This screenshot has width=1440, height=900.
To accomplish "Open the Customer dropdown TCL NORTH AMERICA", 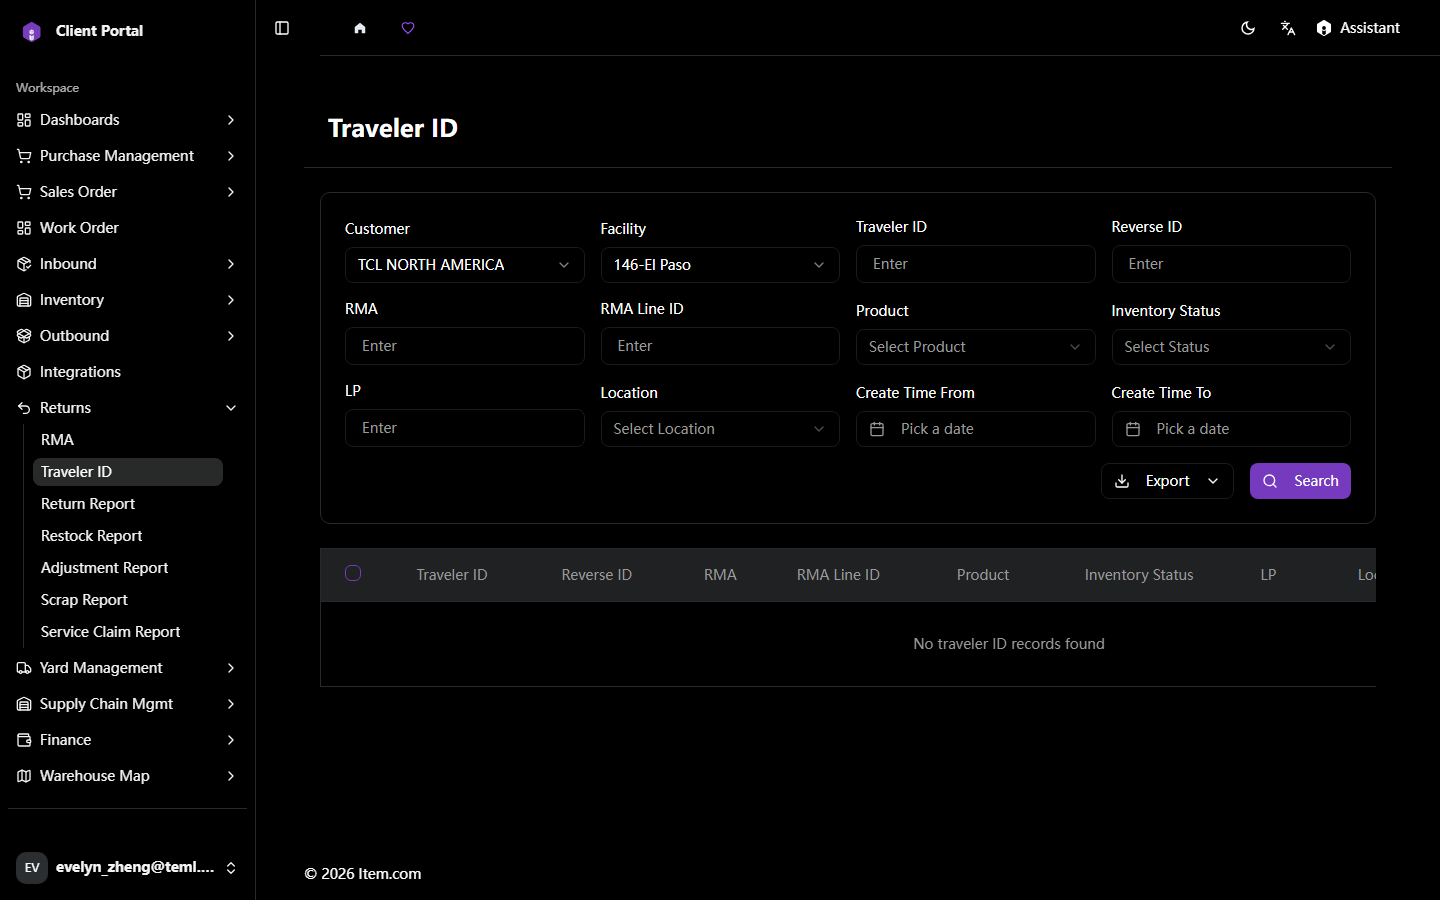I will pyautogui.click(x=465, y=265).
